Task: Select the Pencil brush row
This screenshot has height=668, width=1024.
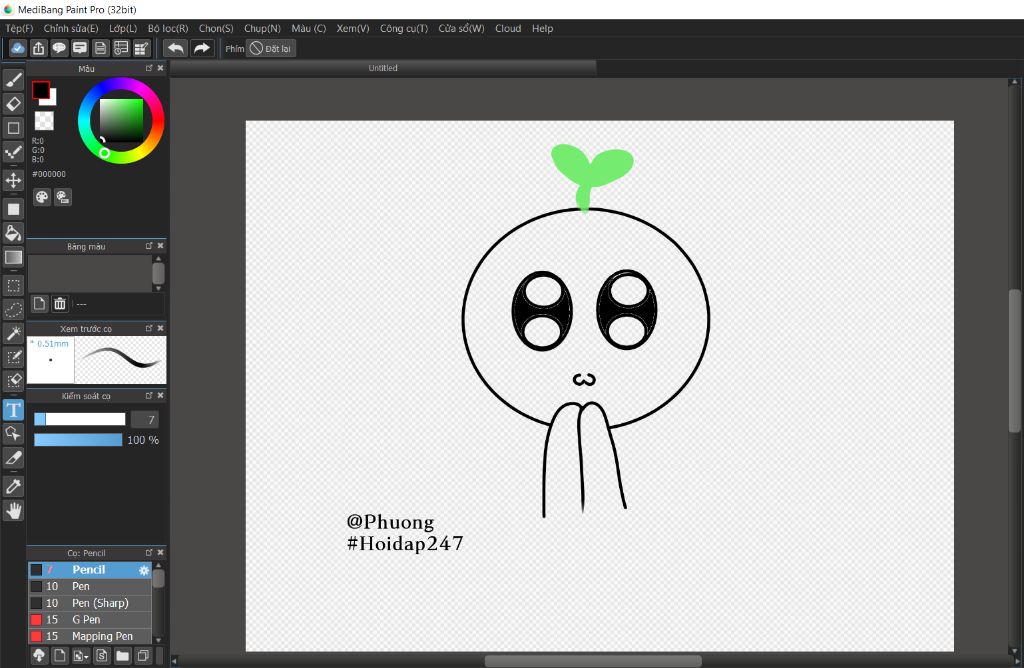Action: tap(90, 570)
